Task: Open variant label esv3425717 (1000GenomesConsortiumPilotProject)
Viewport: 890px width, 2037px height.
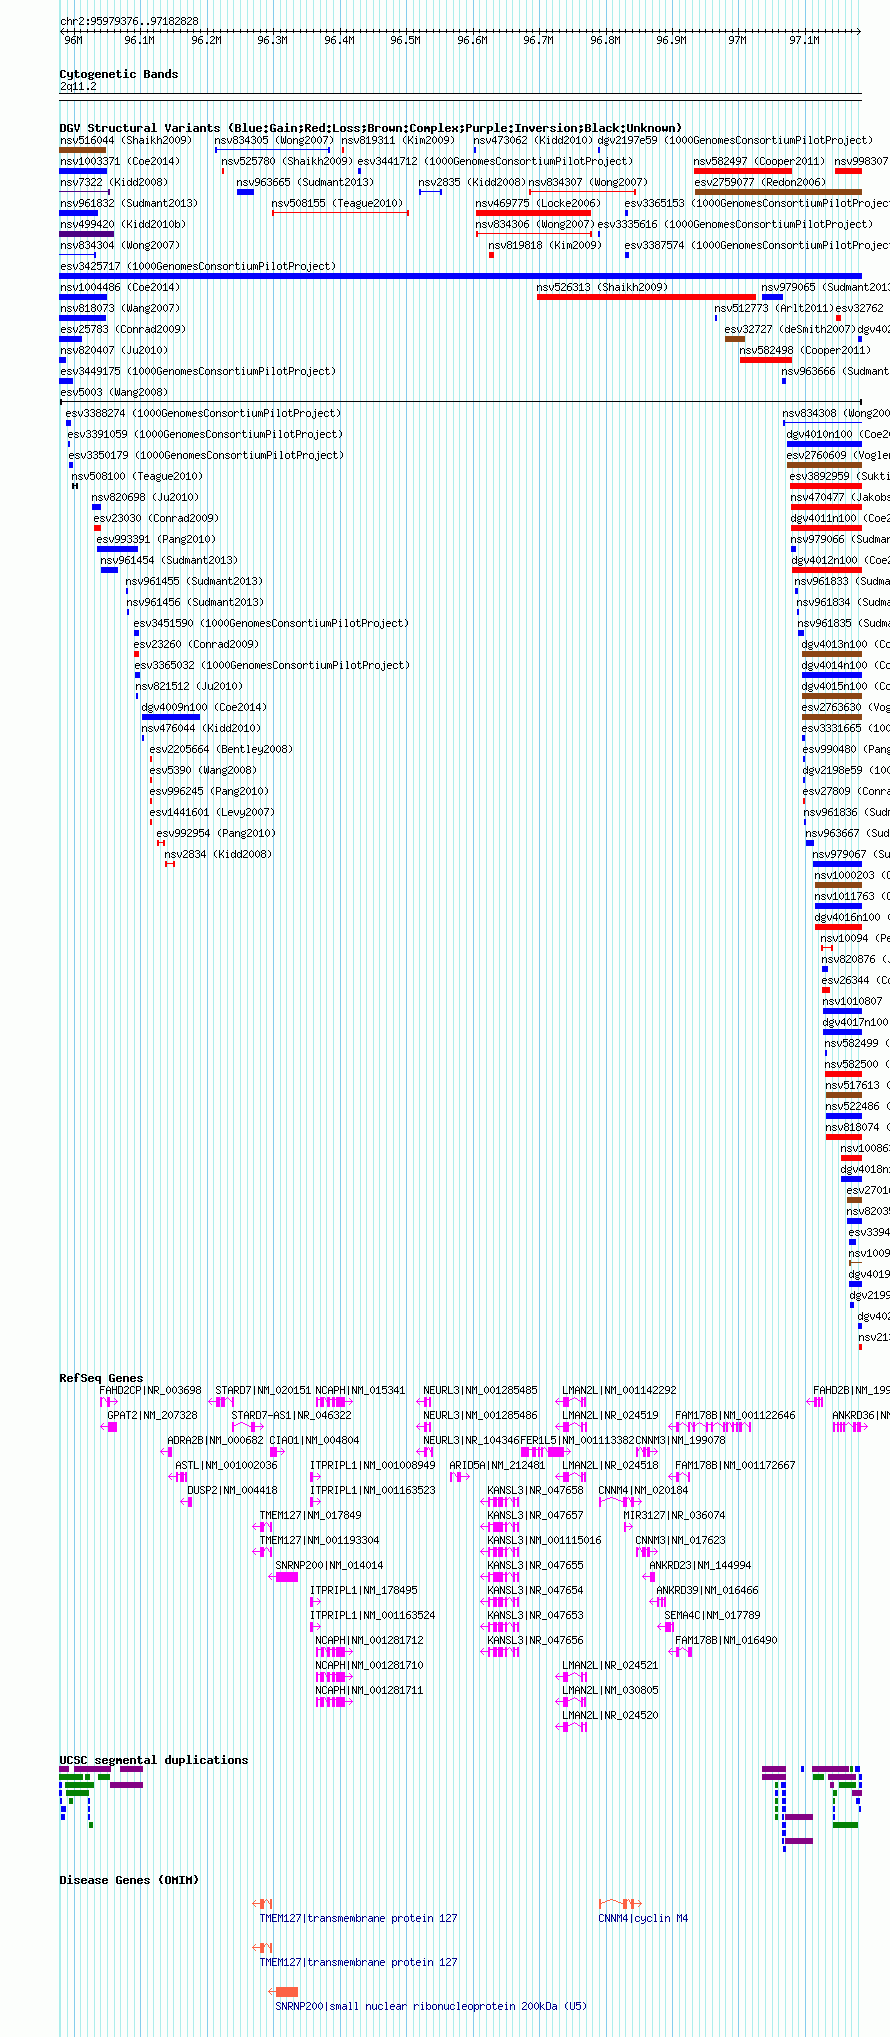Action: [x=198, y=266]
